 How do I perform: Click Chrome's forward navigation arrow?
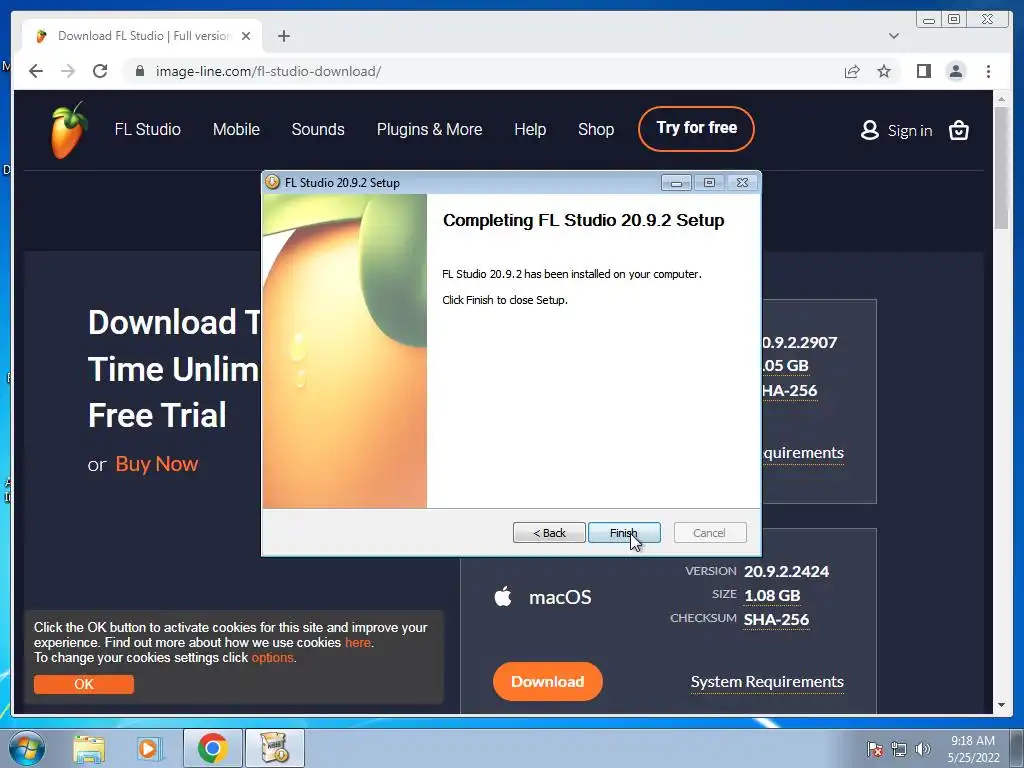(x=68, y=71)
